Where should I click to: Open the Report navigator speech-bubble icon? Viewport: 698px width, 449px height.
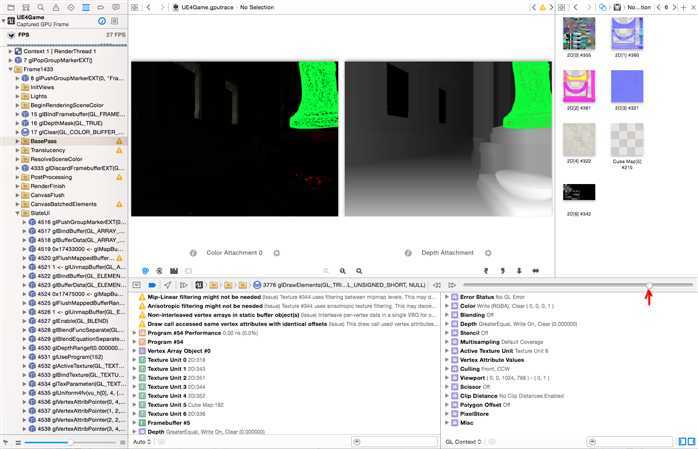coord(116,7)
